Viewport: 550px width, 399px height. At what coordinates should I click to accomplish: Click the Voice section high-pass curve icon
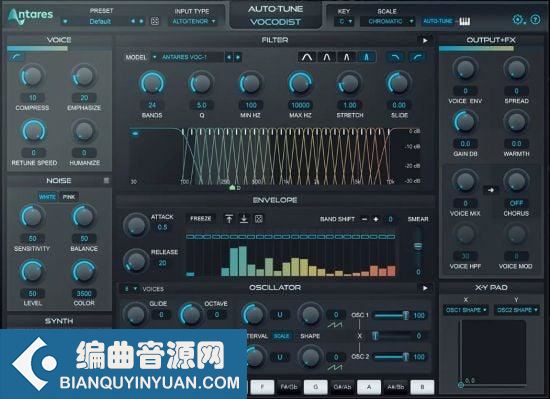[x=17, y=57]
